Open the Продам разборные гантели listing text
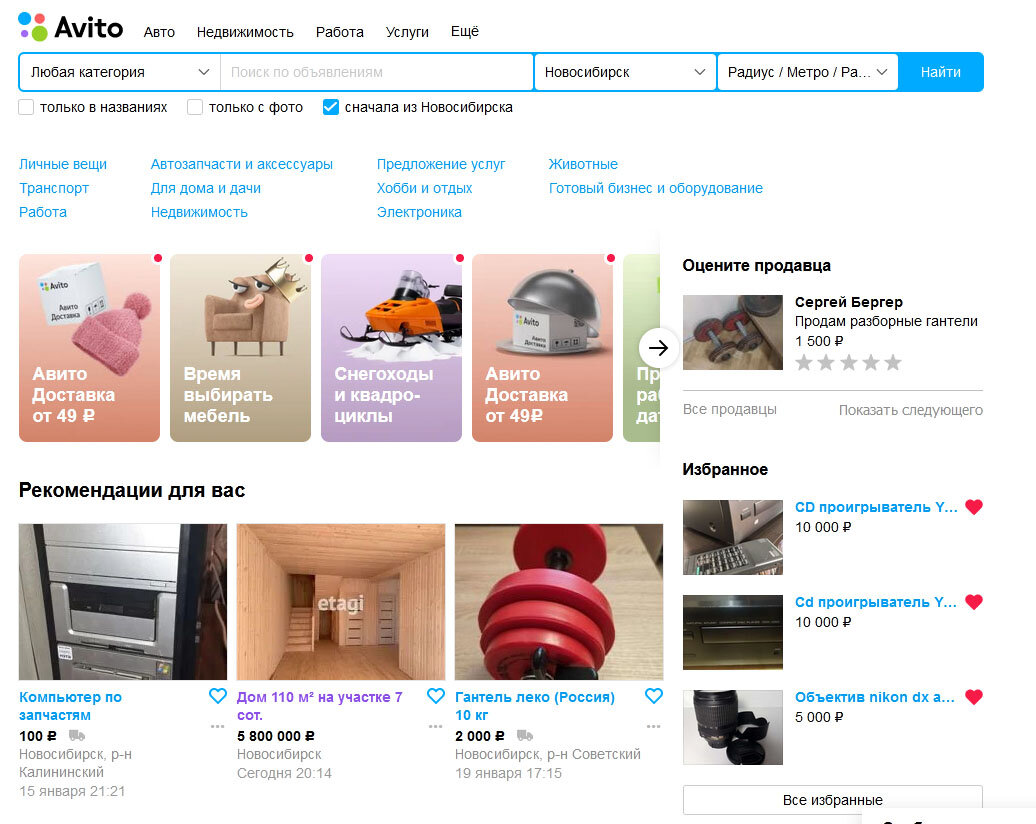The image size is (1036, 824). 886,321
